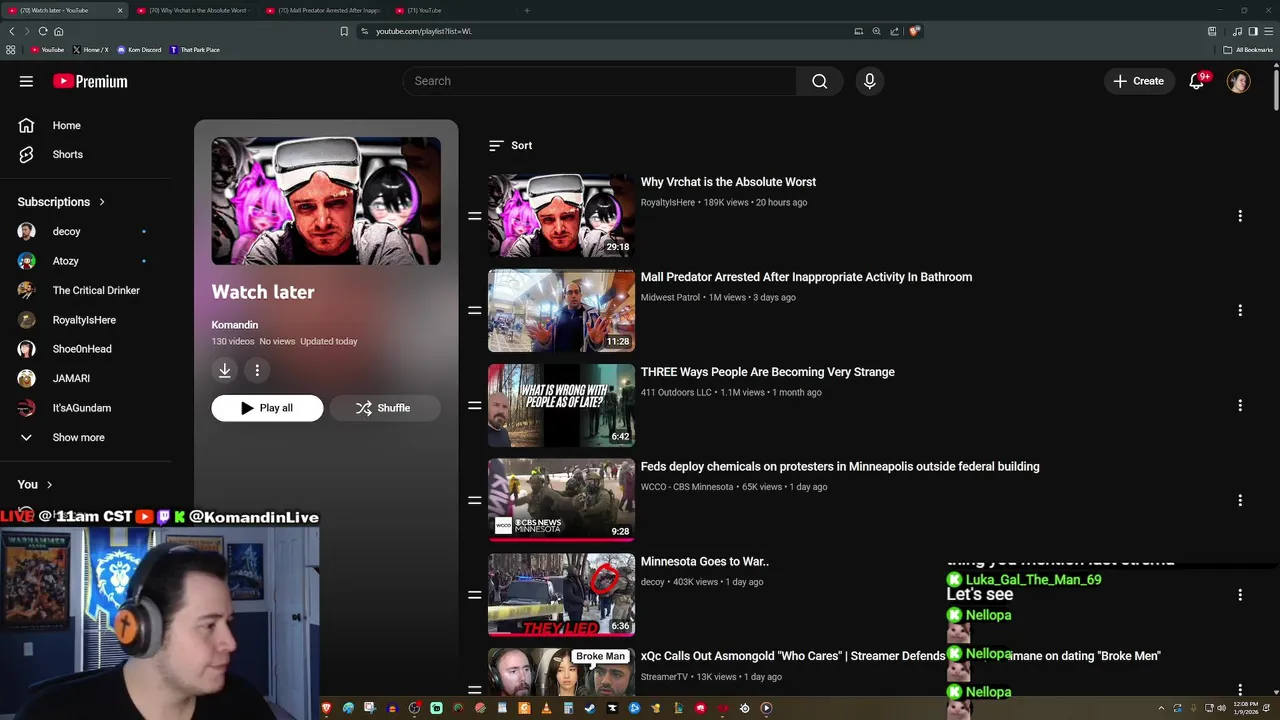1280x720 pixels.
Task: Open the YouTube hamburger guide menu
Action: tap(26, 81)
